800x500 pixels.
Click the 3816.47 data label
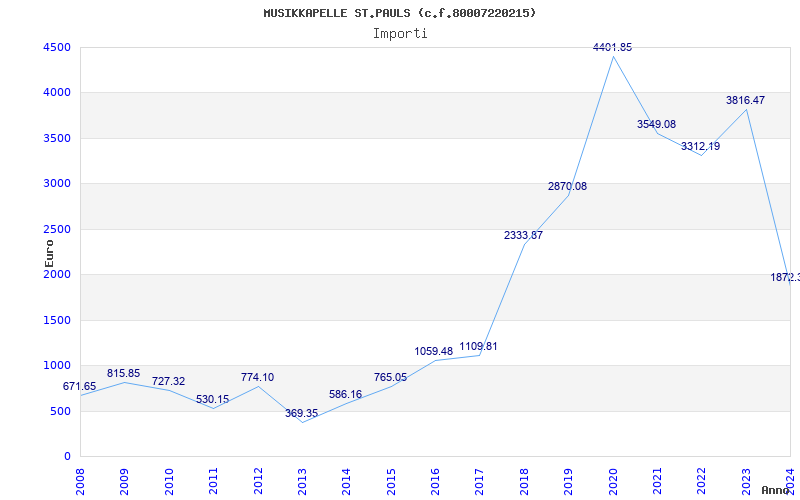tap(745, 101)
